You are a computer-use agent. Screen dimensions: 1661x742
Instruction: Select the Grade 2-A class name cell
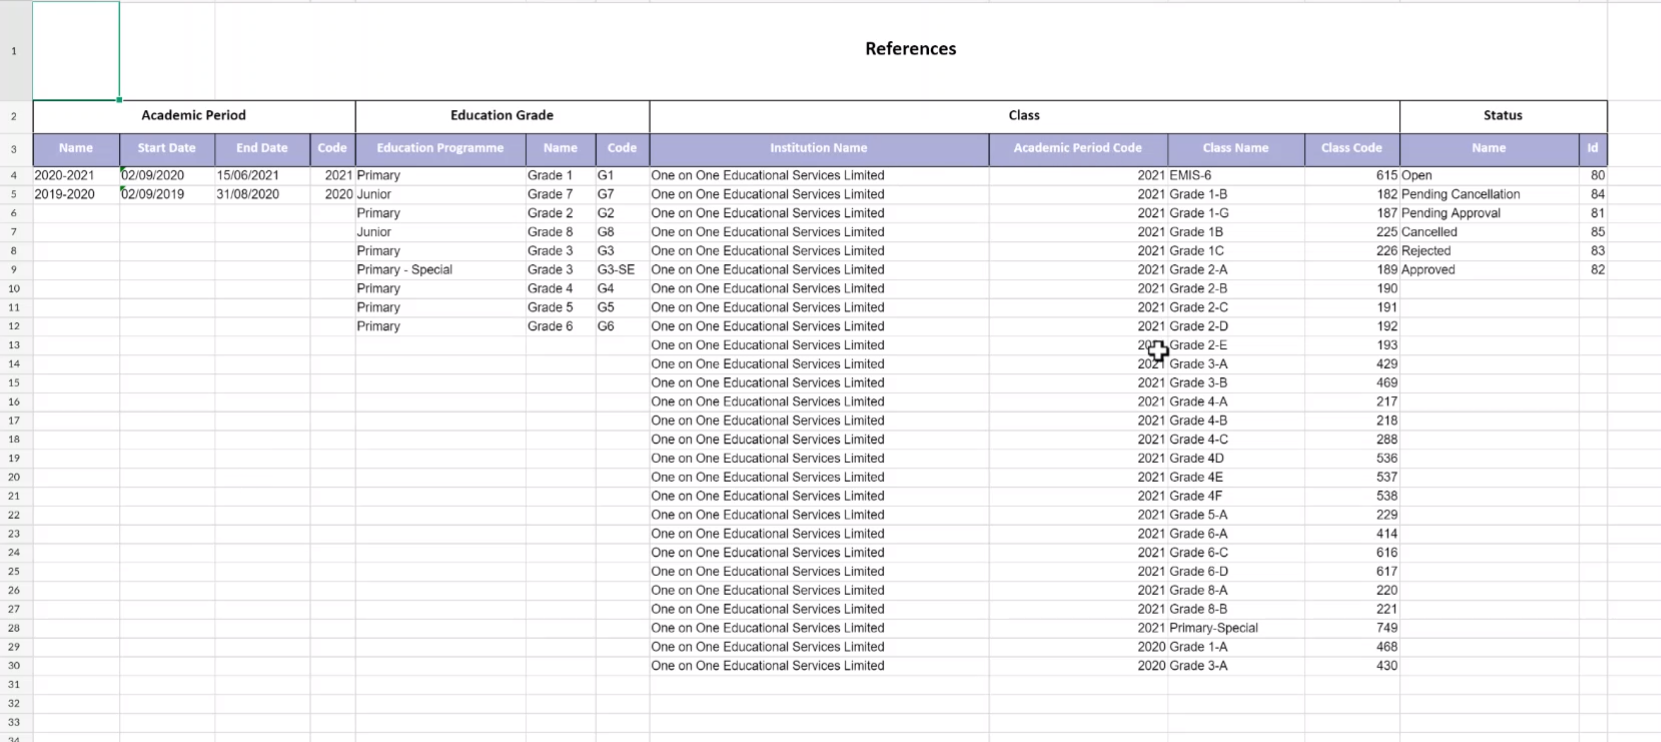pos(1236,270)
